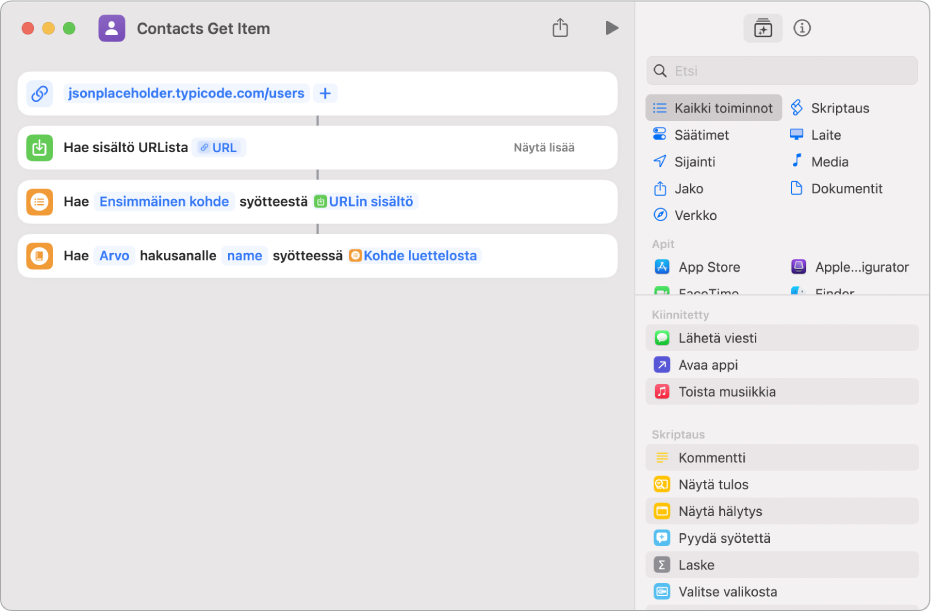The image size is (931, 612).
Task: Add the Laske action
Action: [782, 565]
